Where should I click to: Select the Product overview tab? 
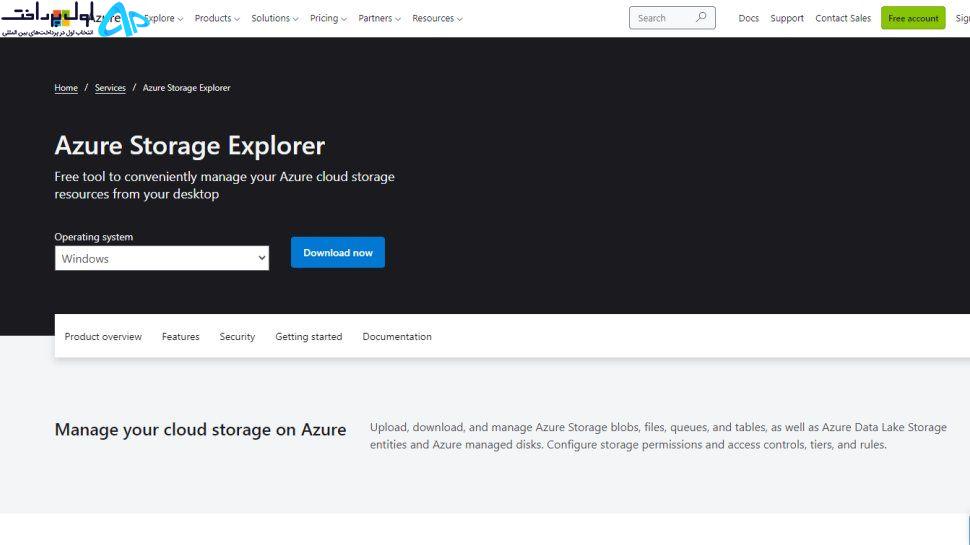103,337
